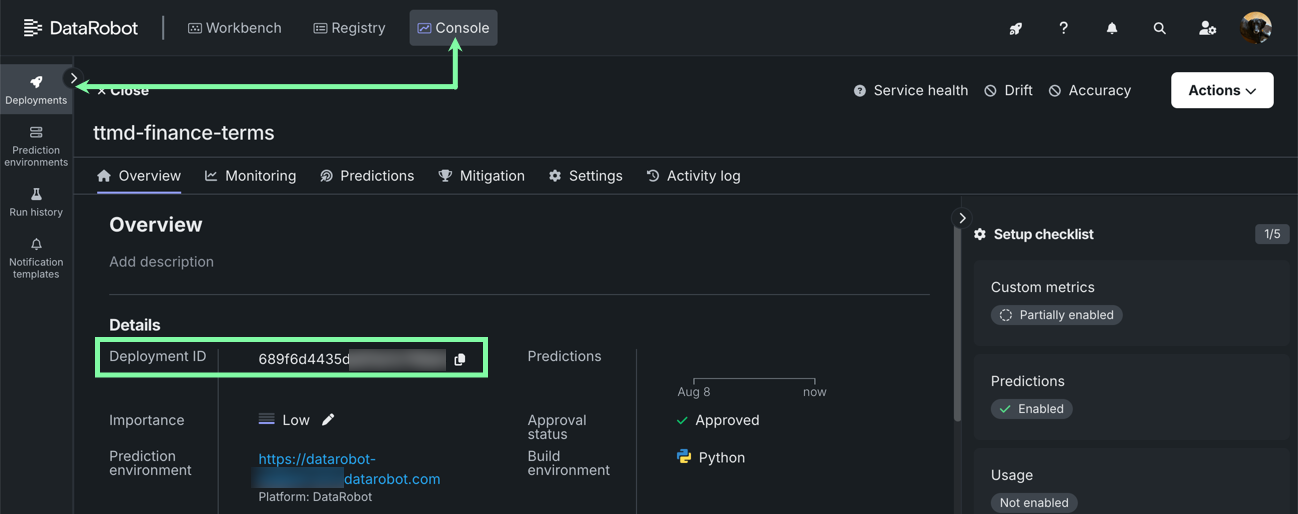Click the Add description field

(x=162, y=262)
